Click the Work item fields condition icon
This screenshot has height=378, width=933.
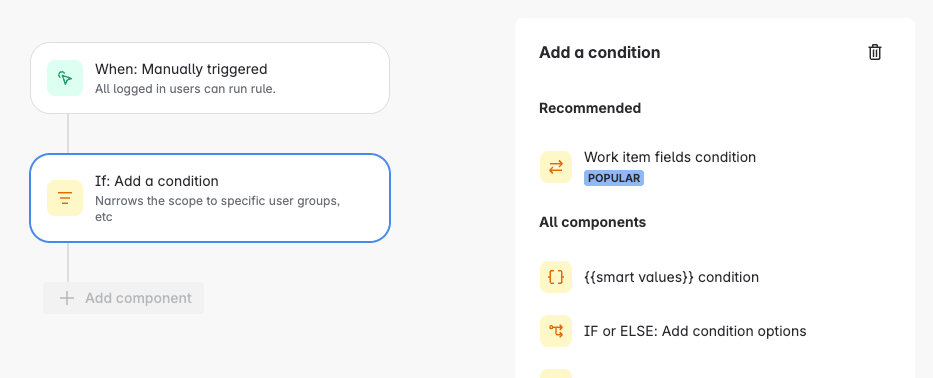(x=556, y=167)
